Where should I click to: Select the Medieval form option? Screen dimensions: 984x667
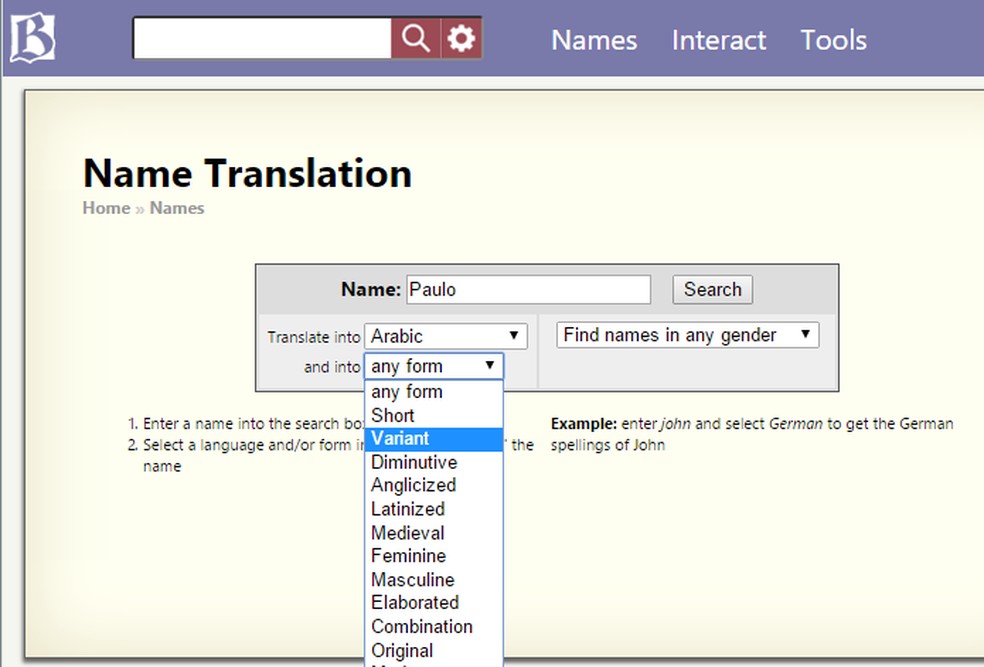pos(407,532)
